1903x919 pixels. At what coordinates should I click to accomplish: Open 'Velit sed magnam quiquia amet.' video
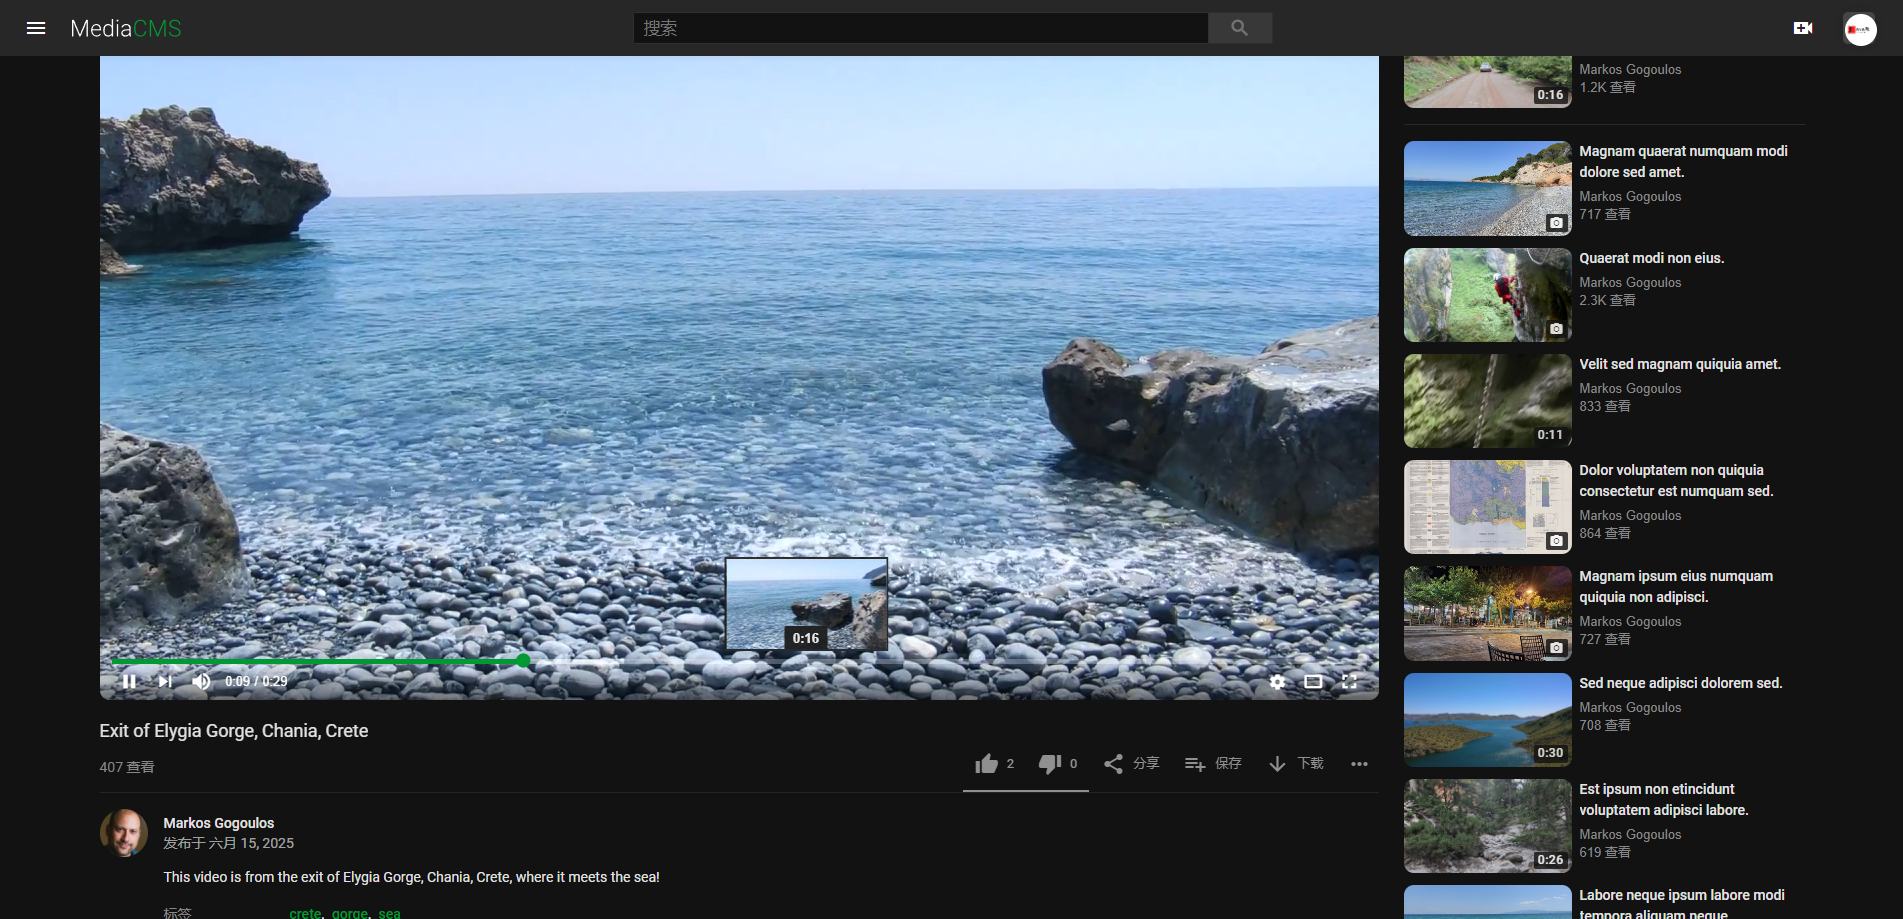click(1680, 364)
